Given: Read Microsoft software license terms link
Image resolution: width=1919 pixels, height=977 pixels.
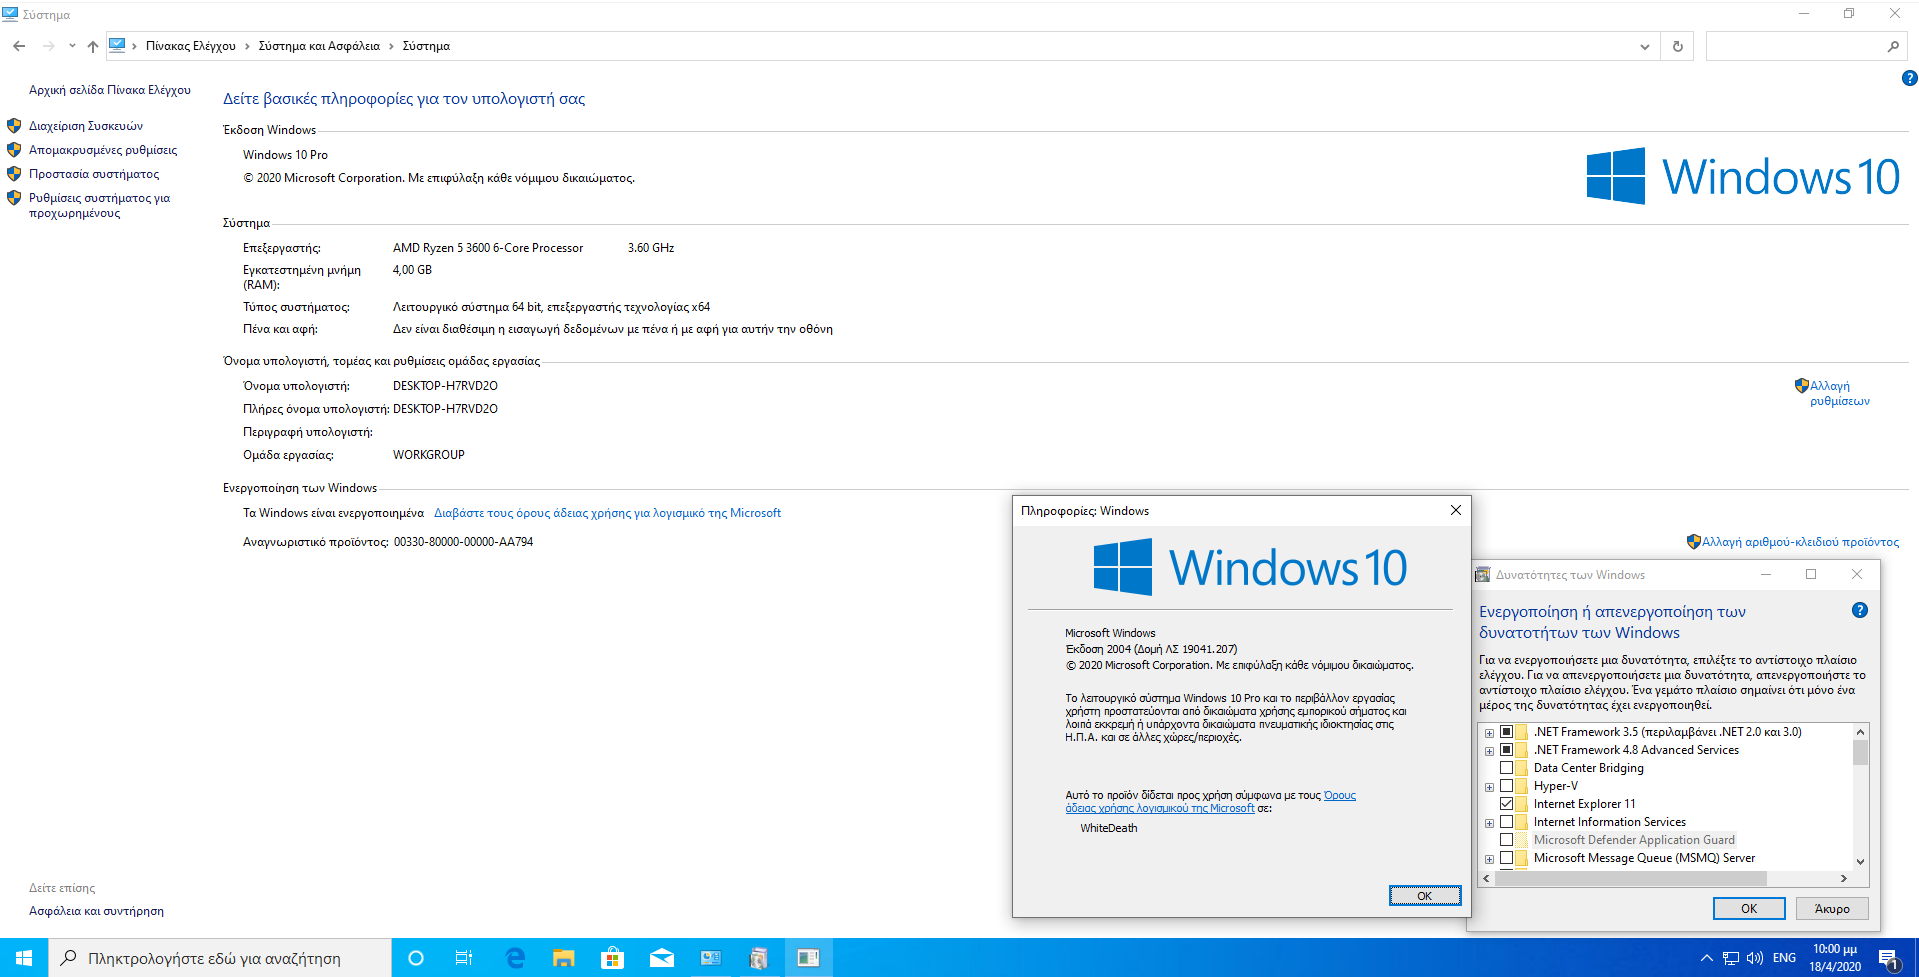Looking at the screenshot, I should (607, 513).
